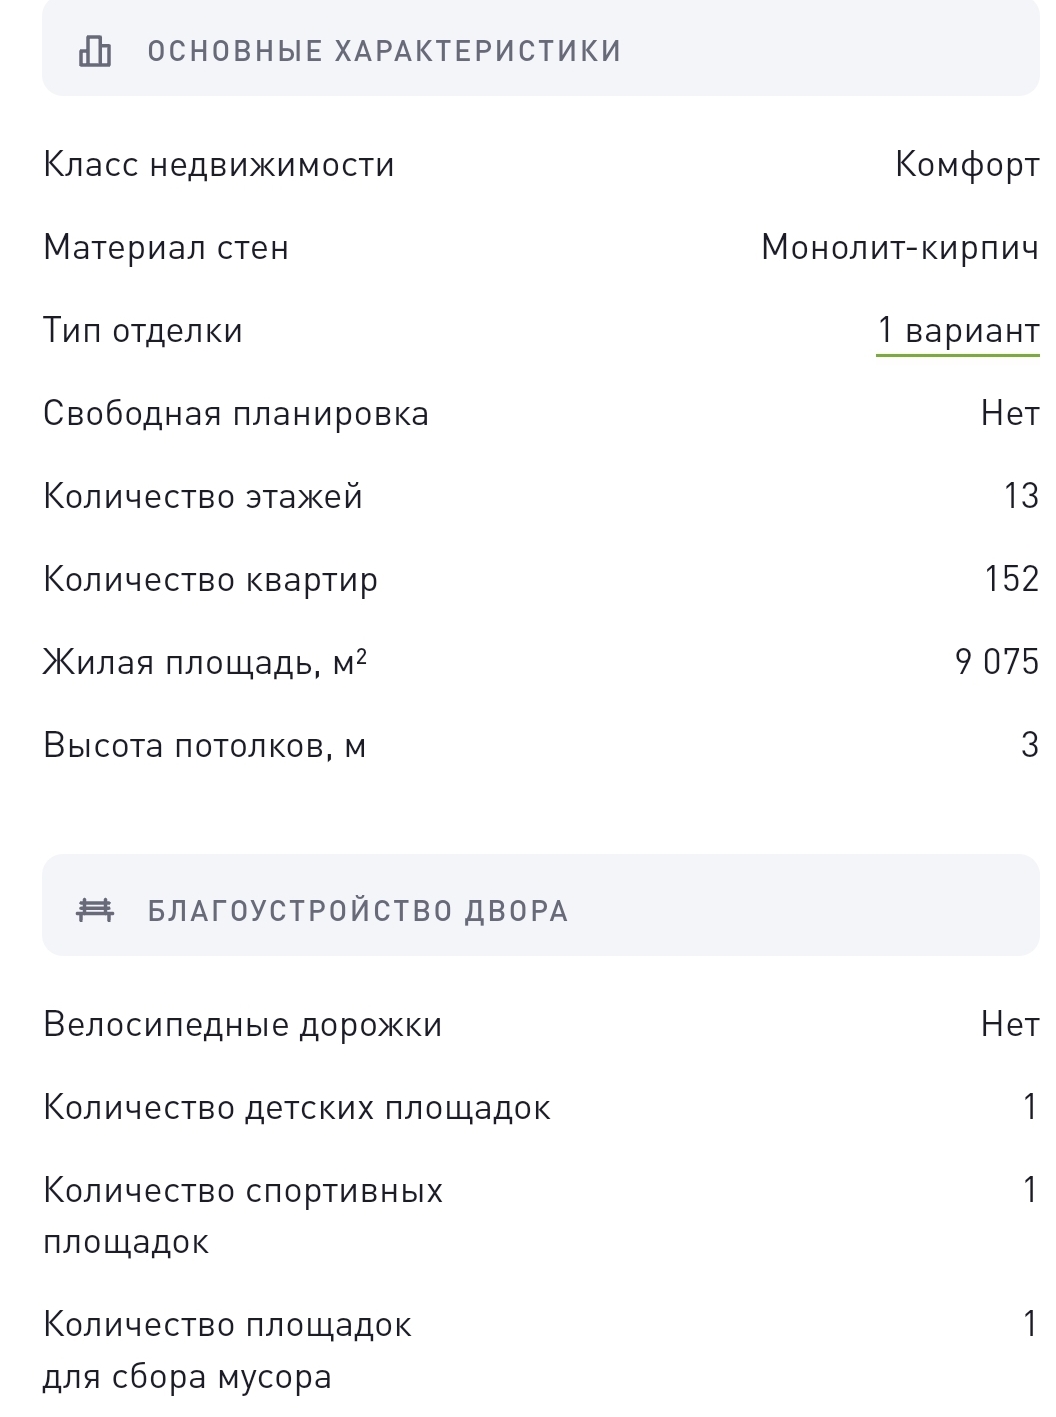Click the building chart icon in the ОСНОВНЫЕ ХАРАКТЕРИСТИКИ header

[95, 51]
